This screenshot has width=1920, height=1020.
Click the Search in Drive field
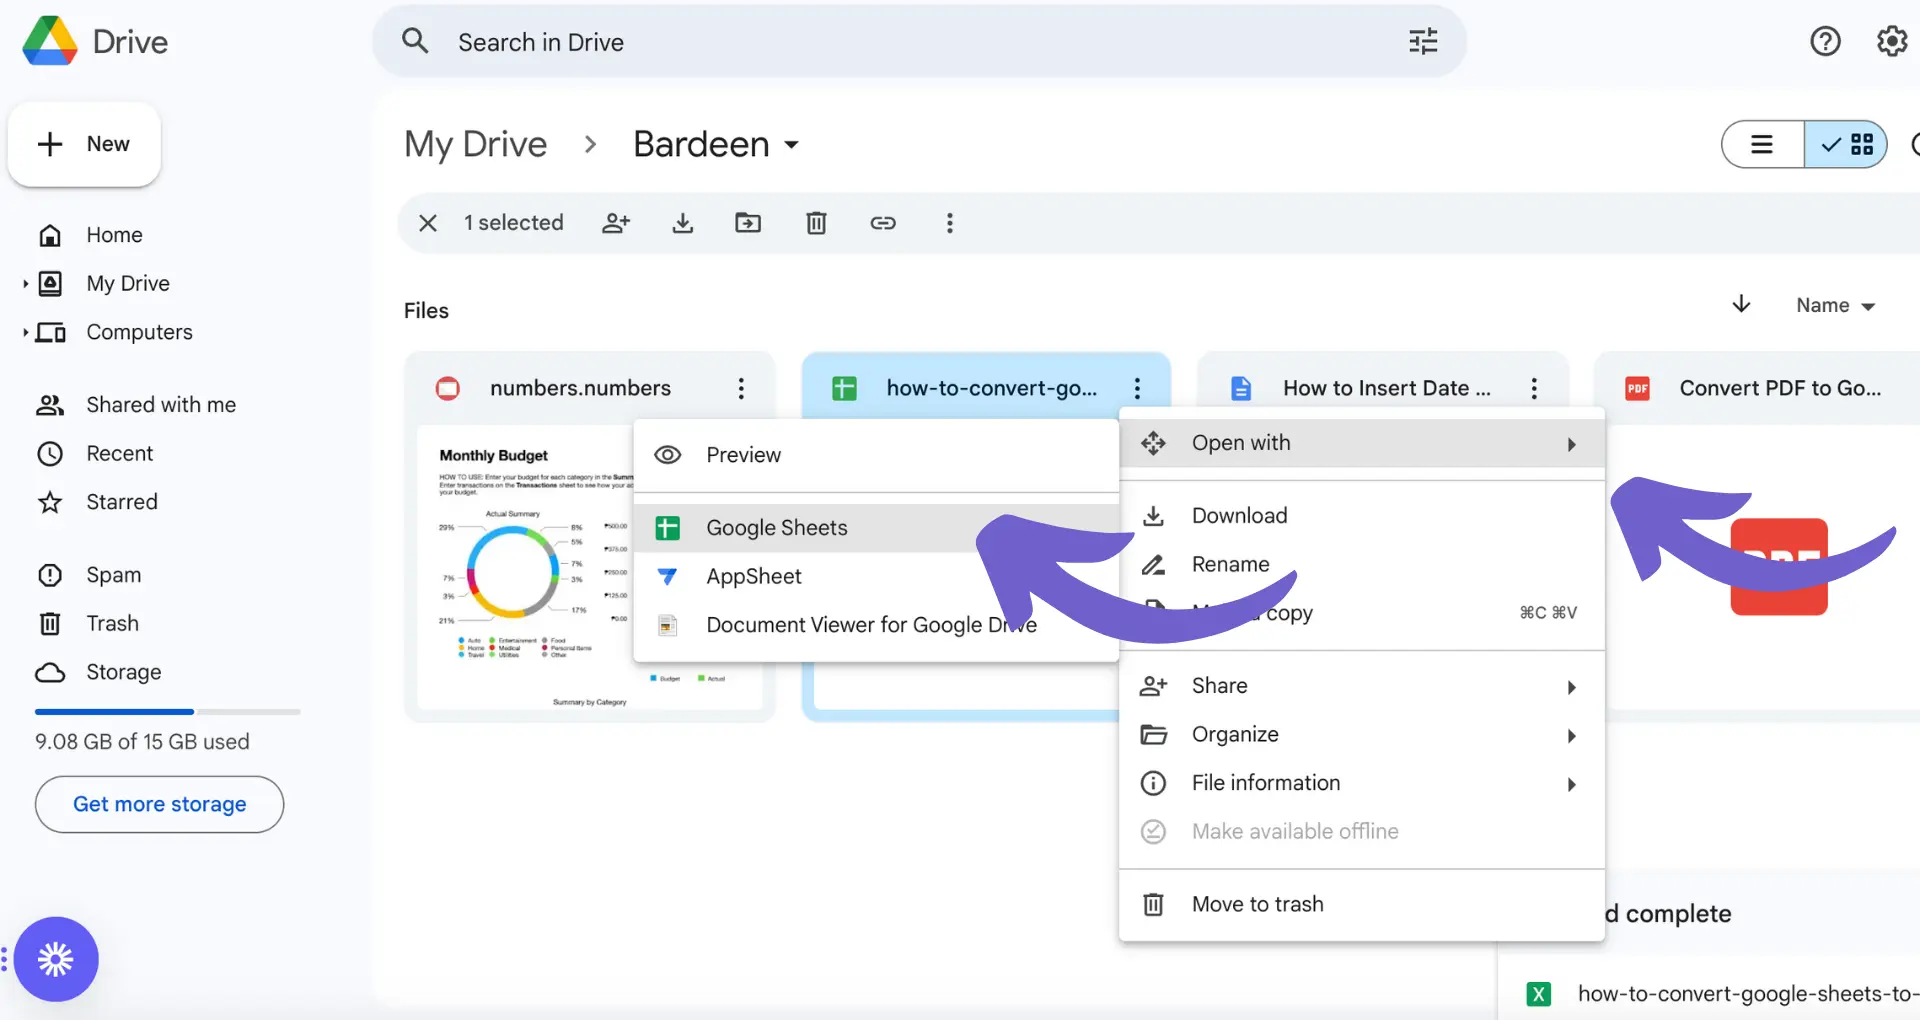pyautogui.click(x=919, y=41)
